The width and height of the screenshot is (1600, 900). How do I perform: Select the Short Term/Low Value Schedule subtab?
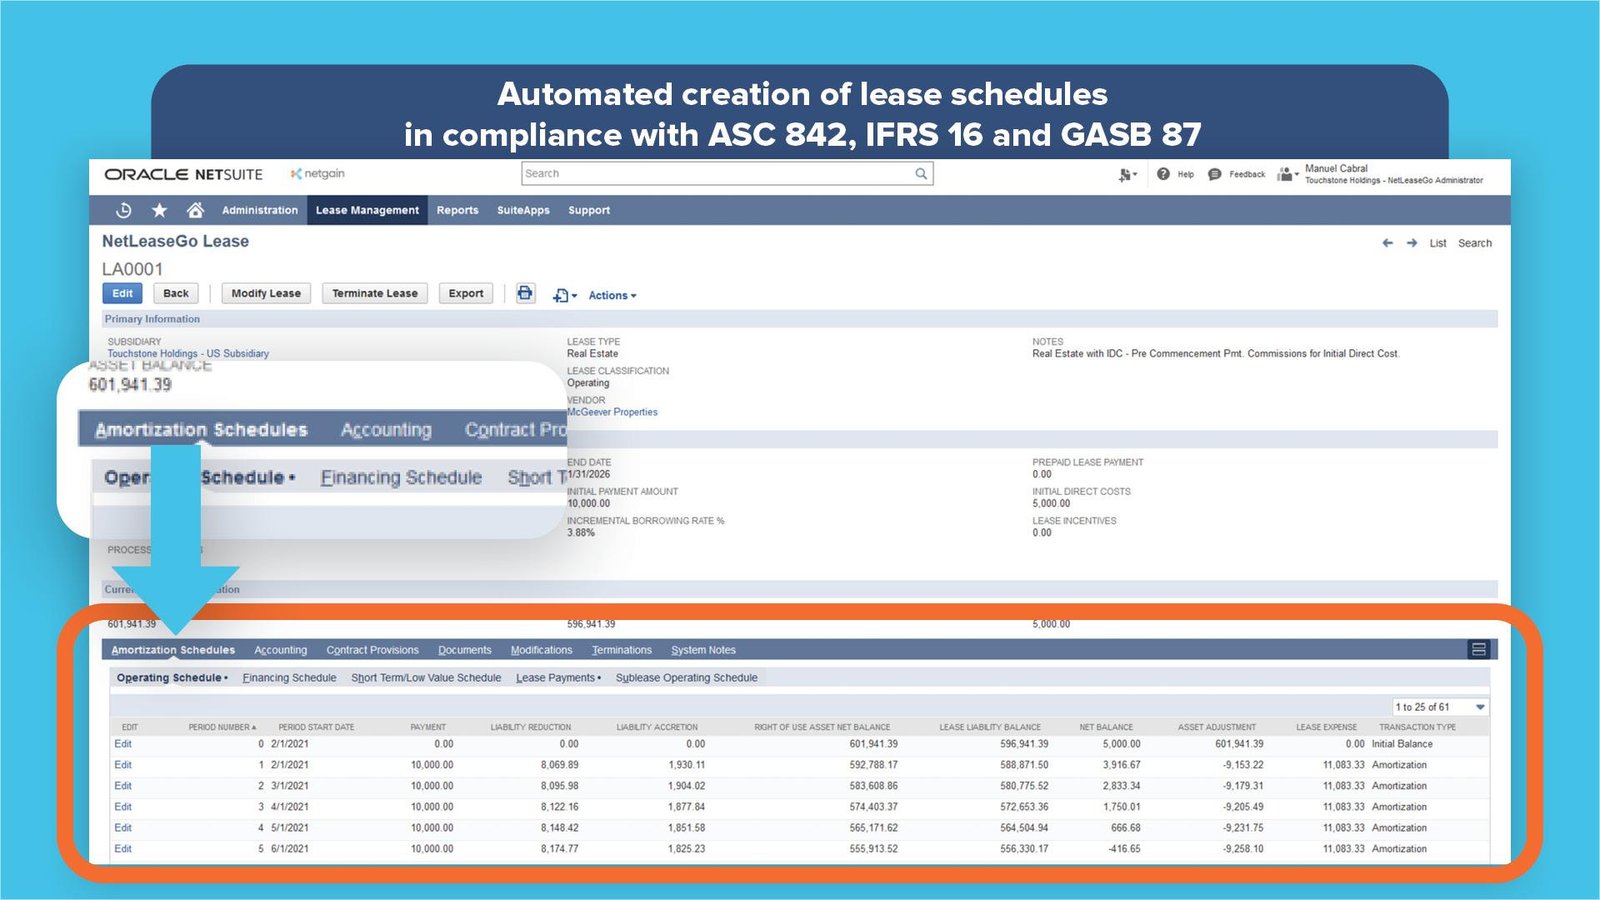click(426, 678)
